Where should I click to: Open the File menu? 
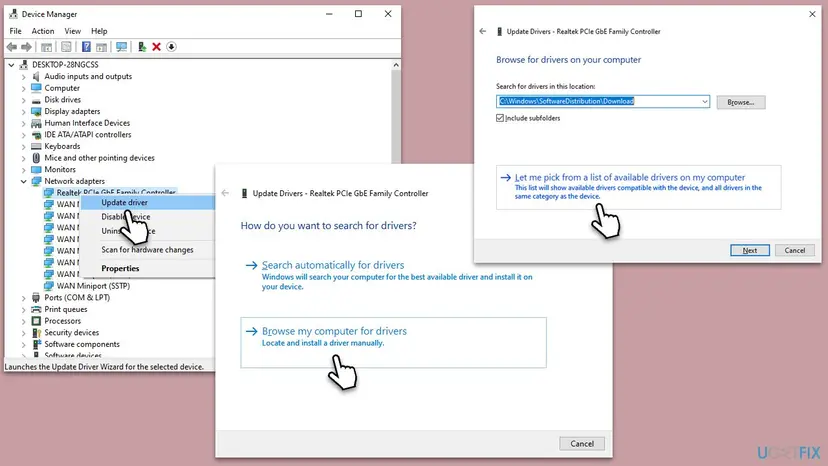click(15, 31)
